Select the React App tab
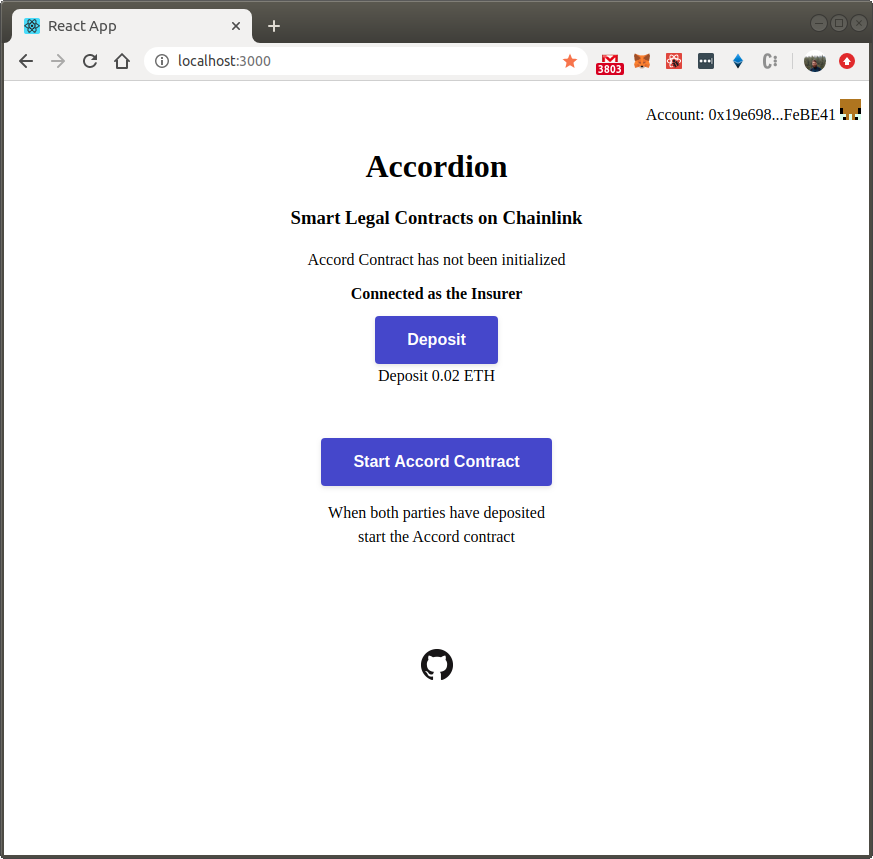The height and width of the screenshot is (859, 873). click(132, 26)
